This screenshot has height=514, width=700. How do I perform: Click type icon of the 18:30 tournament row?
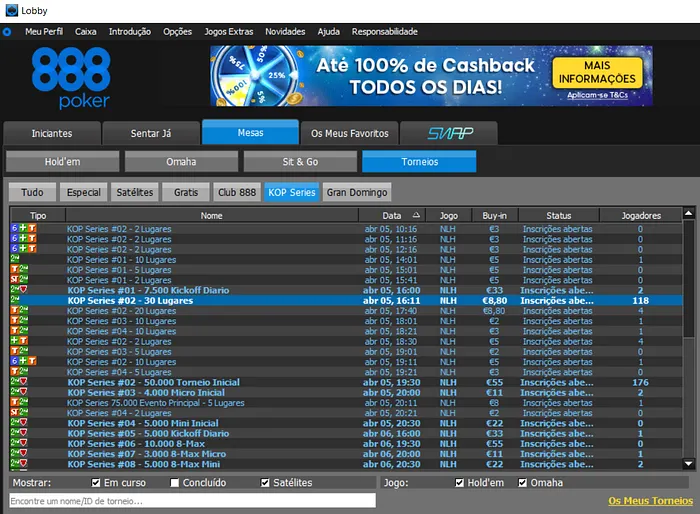[19, 341]
